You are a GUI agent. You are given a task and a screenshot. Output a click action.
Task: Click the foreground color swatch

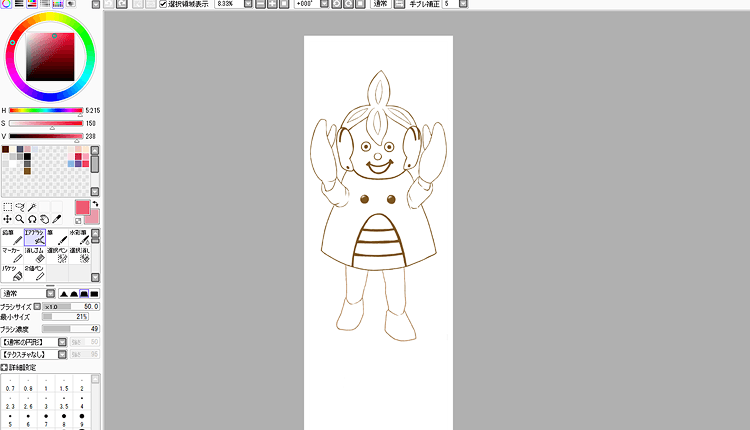pos(82,207)
